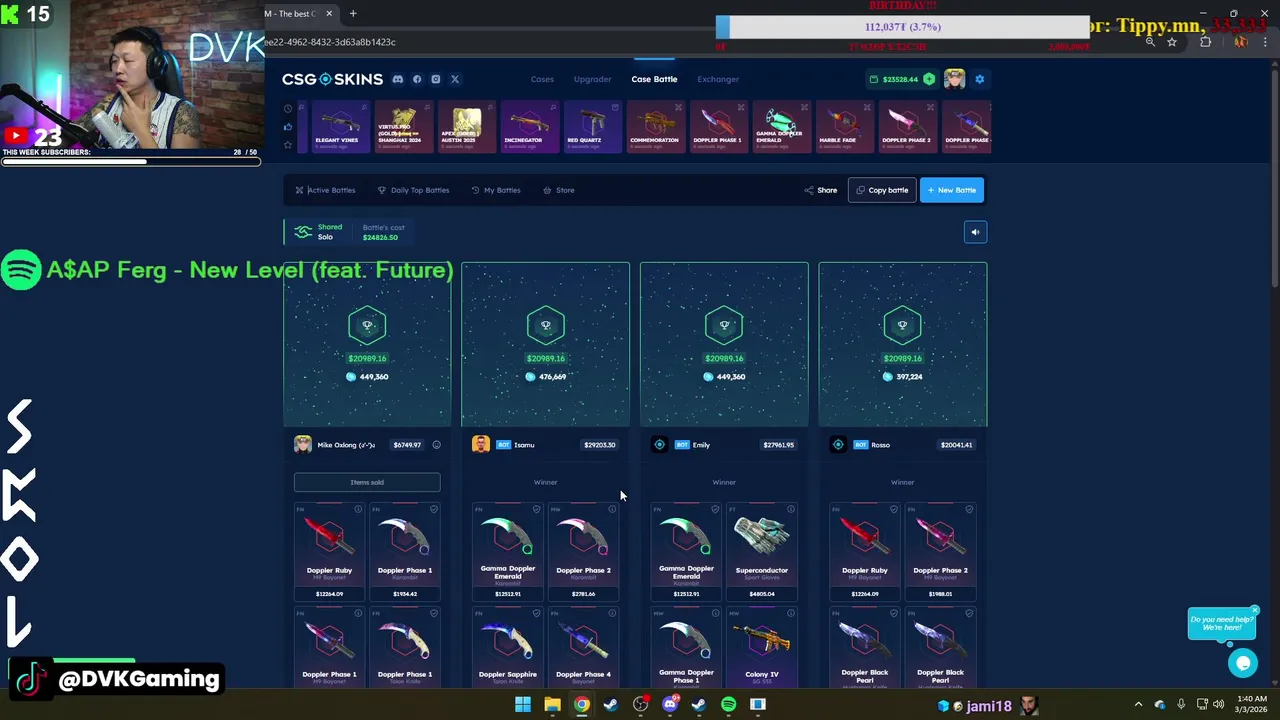Click Mike Oxlong's total $6749.97

coord(407,445)
